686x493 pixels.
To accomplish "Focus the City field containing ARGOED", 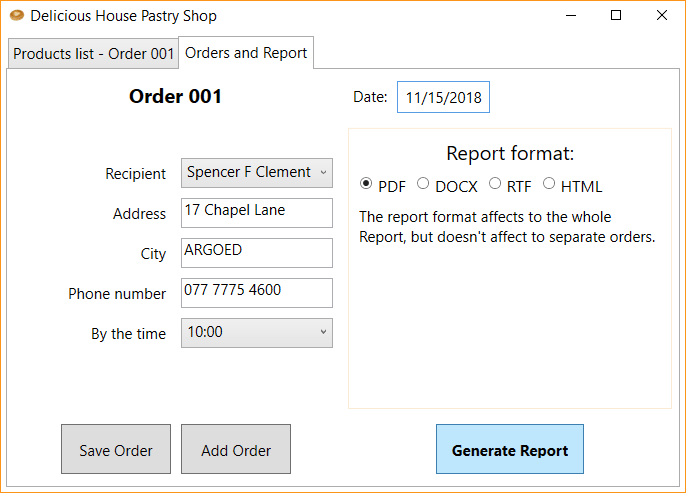I will tap(257, 253).
